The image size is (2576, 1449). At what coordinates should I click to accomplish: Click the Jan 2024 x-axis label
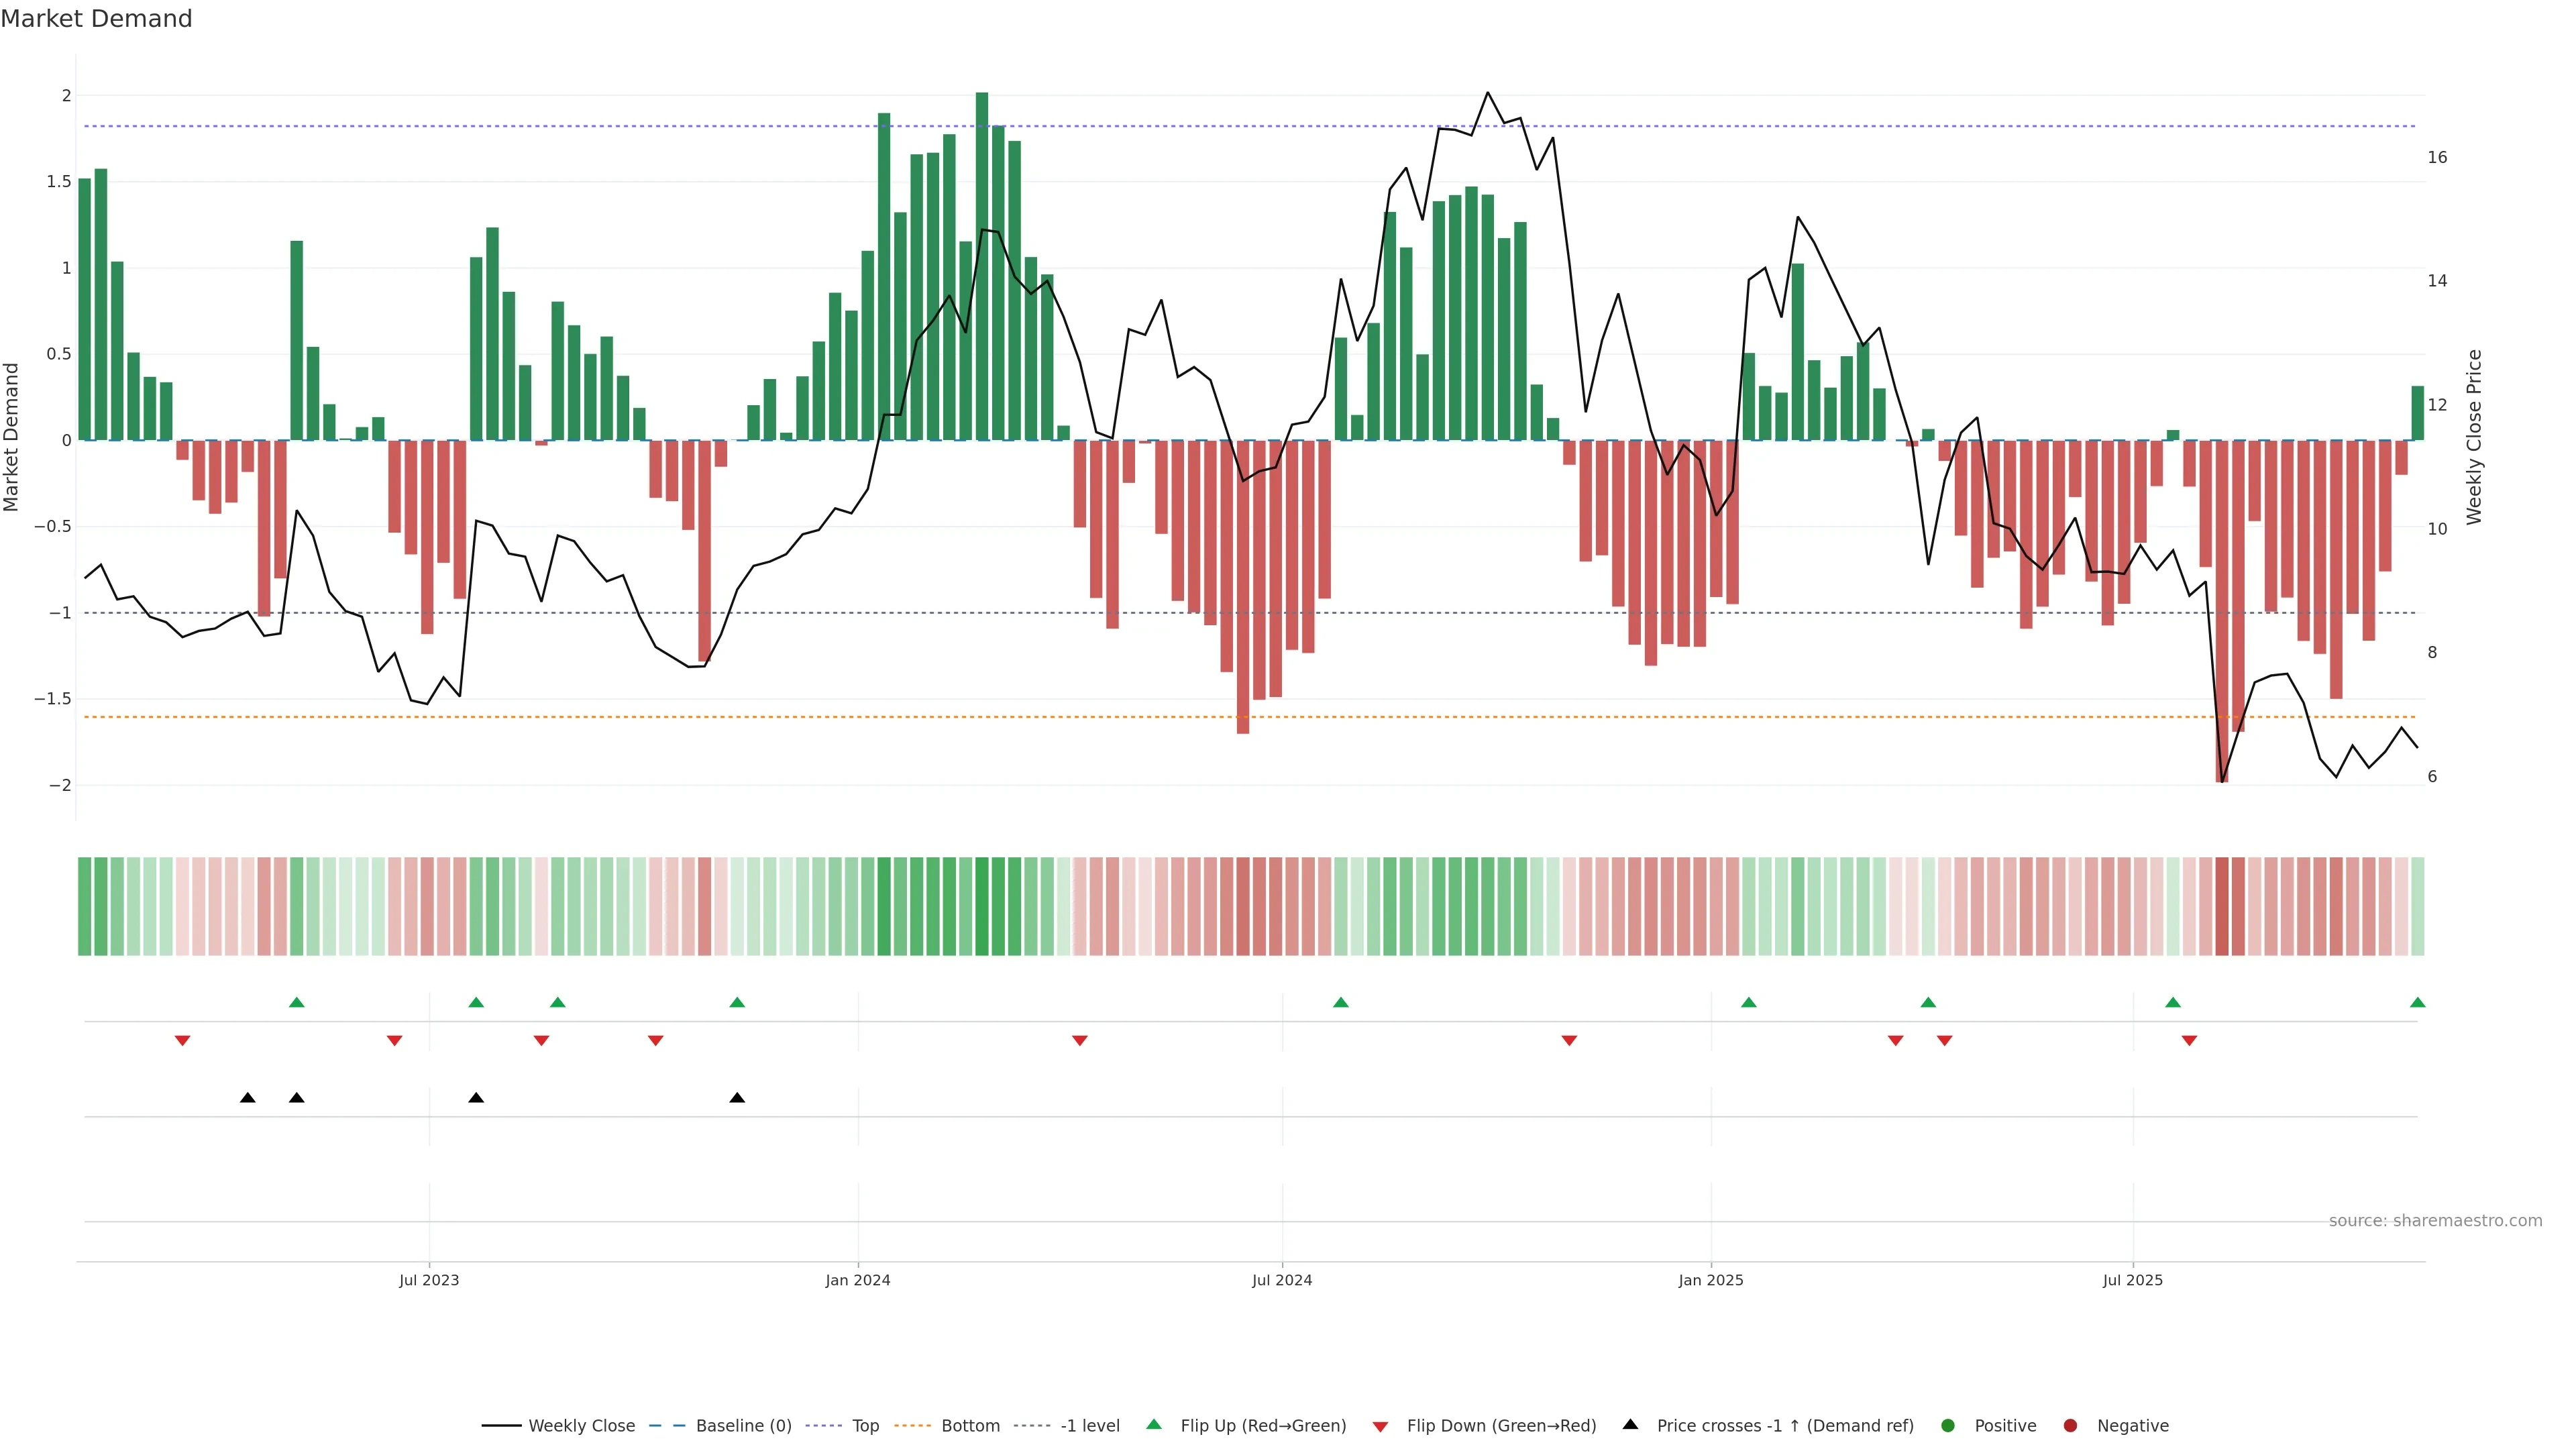(857, 1280)
